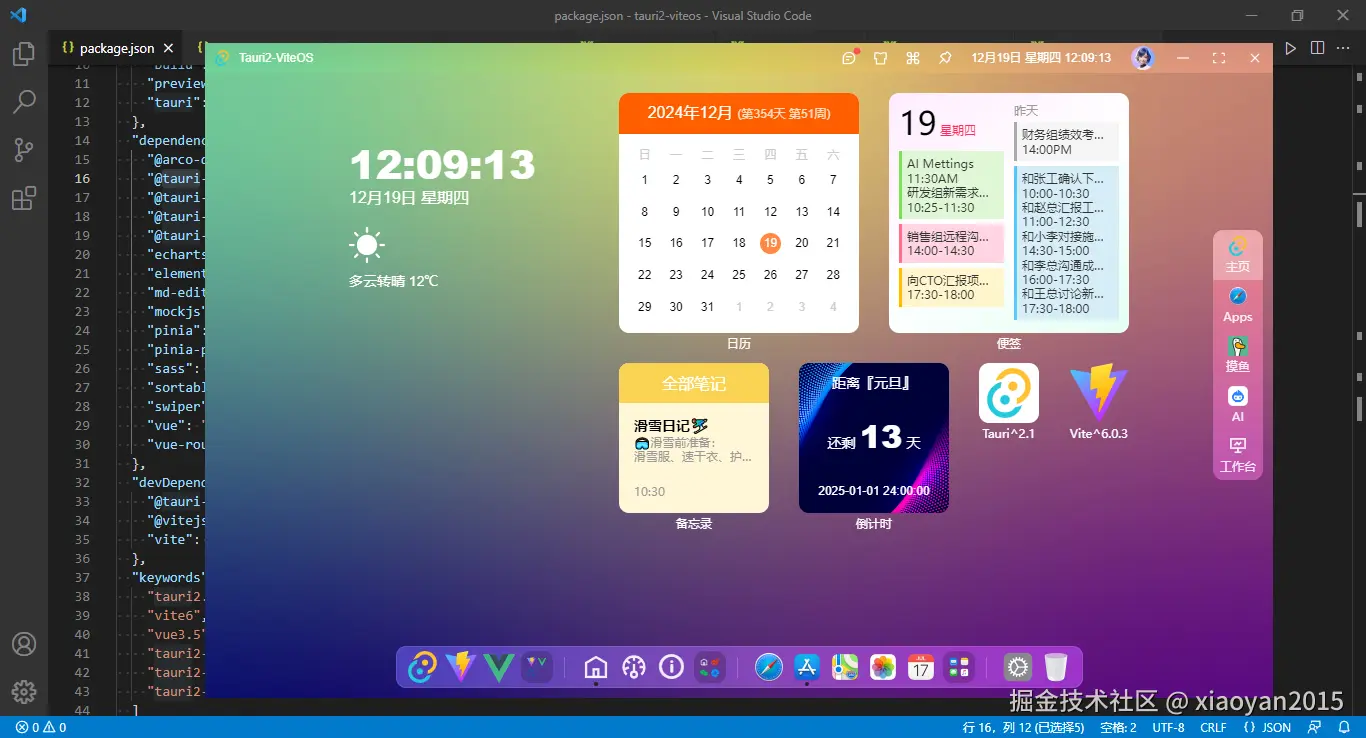Click the theme skin shirt icon
1366x738 pixels.
(881, 58)
